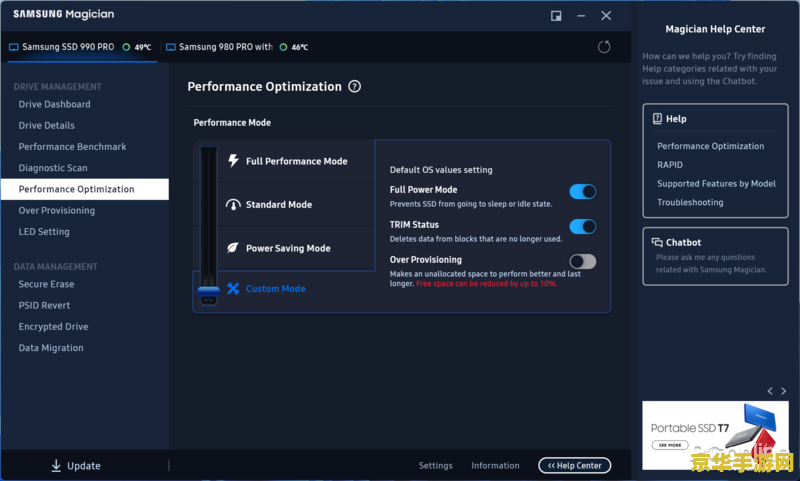Show next help center banner
Image resolution: width=800 pixels, height=481 pixels.
[x=784, y=391]
